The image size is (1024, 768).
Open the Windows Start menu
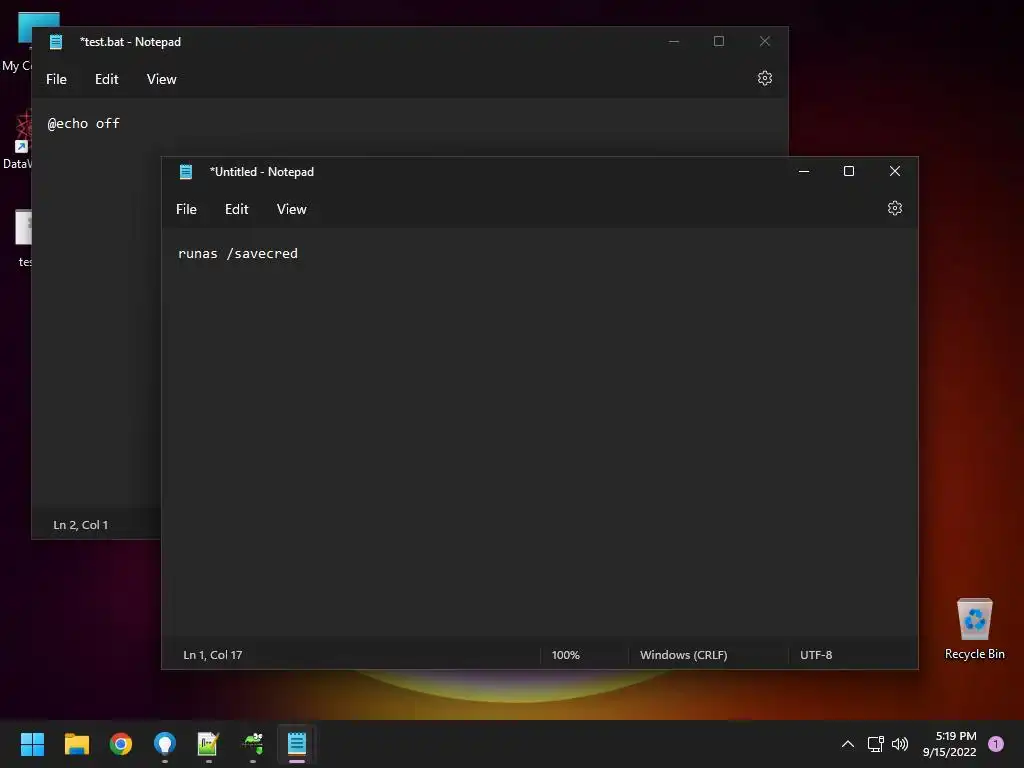point(32,744)
